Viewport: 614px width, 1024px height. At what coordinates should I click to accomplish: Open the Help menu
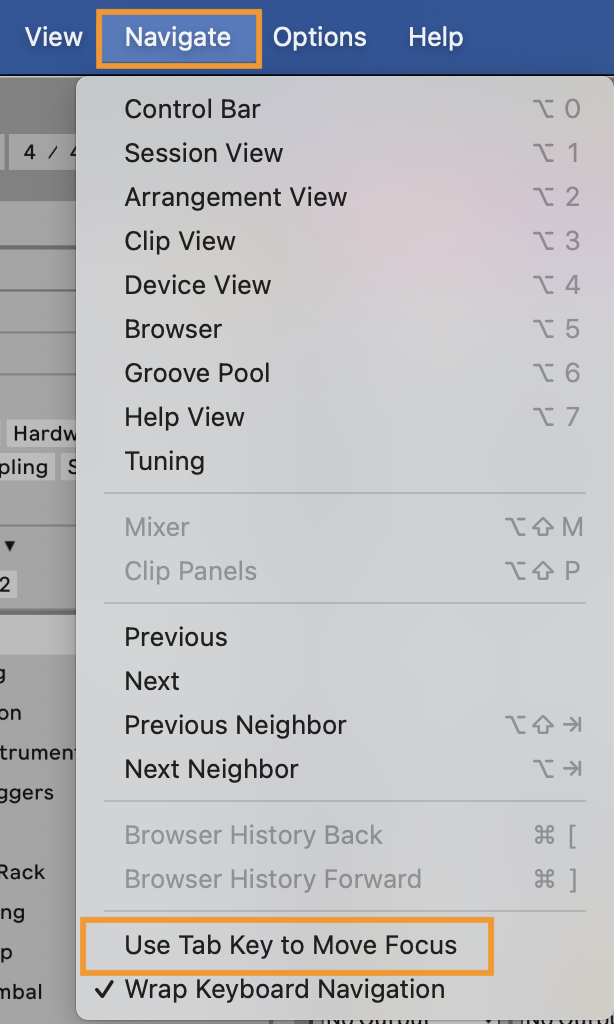pyautogui.click(x=435, y=36)
